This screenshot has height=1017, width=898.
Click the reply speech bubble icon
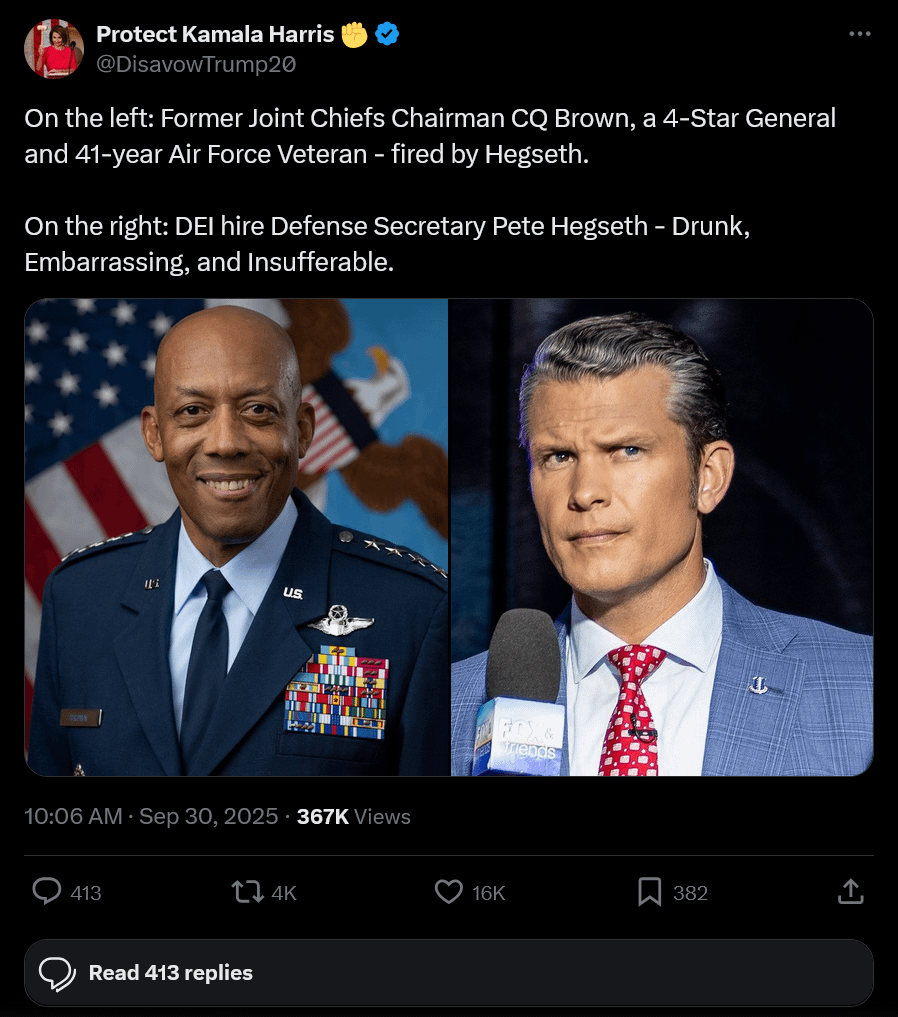(47, 891)
